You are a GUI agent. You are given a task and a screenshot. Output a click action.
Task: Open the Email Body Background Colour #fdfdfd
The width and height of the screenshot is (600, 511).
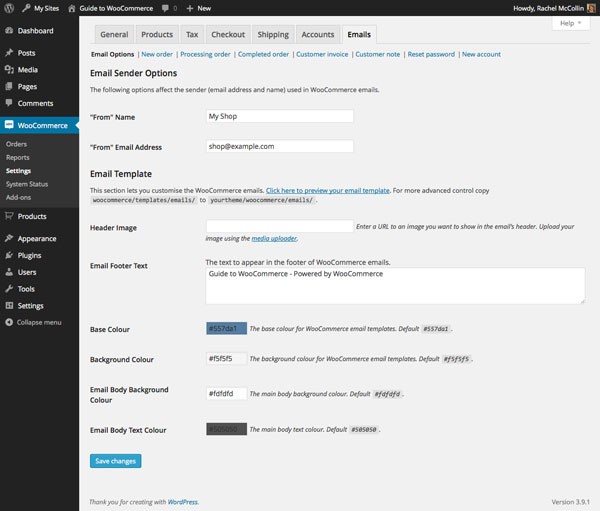coord(227,393)
